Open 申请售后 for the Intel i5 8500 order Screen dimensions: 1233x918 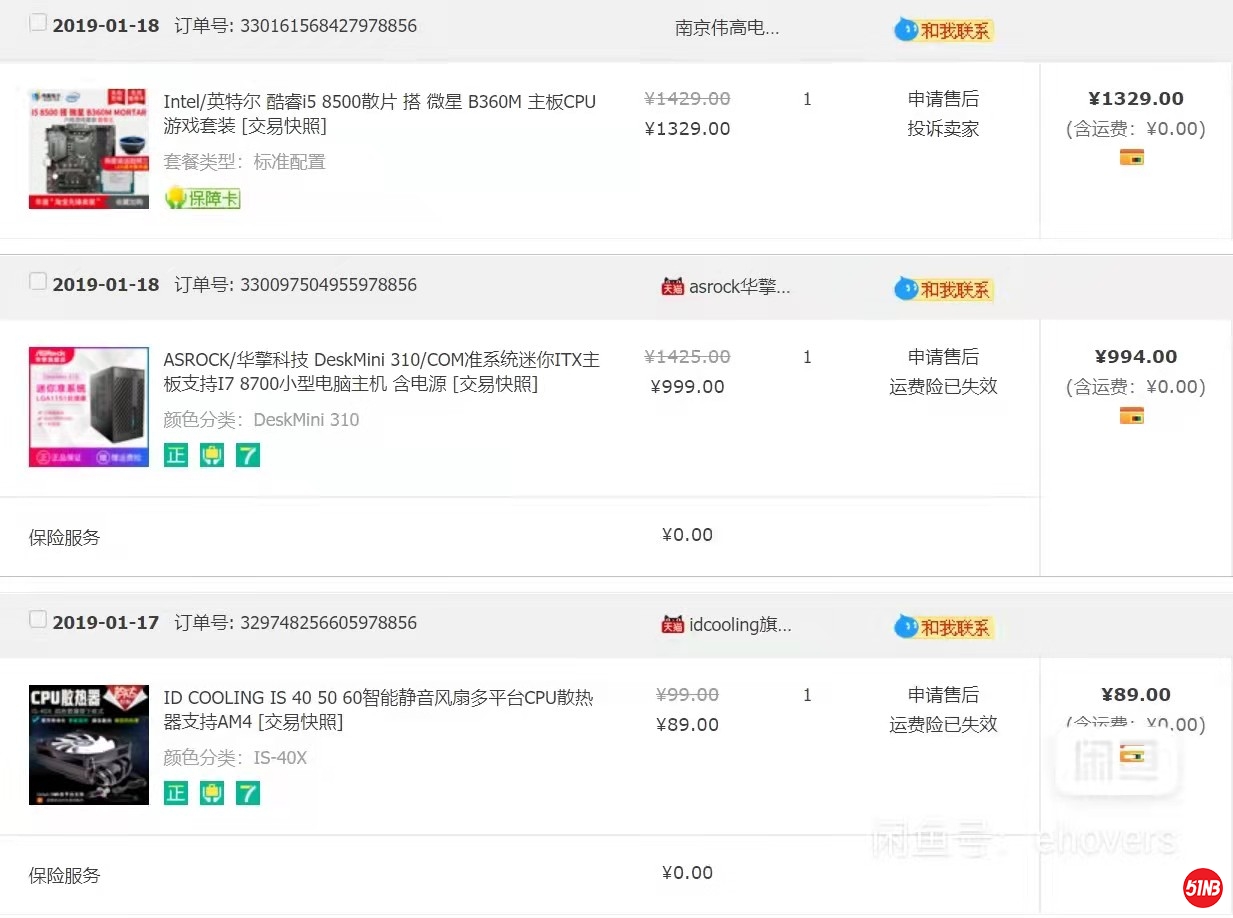click(x=943, y=99)
